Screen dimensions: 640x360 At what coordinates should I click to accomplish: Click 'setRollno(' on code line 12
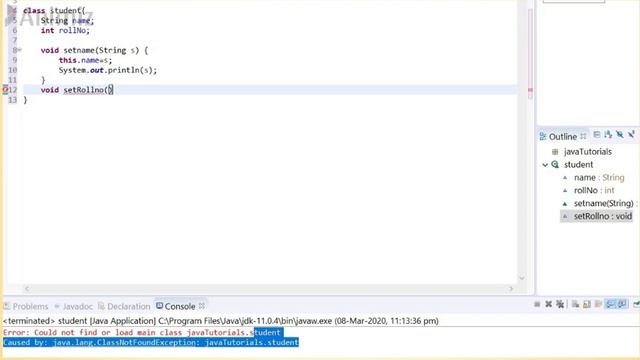(87, 90)
